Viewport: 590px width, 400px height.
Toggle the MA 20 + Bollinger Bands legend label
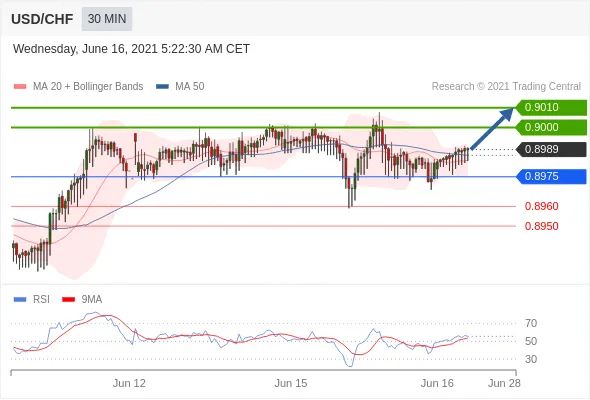88,87
